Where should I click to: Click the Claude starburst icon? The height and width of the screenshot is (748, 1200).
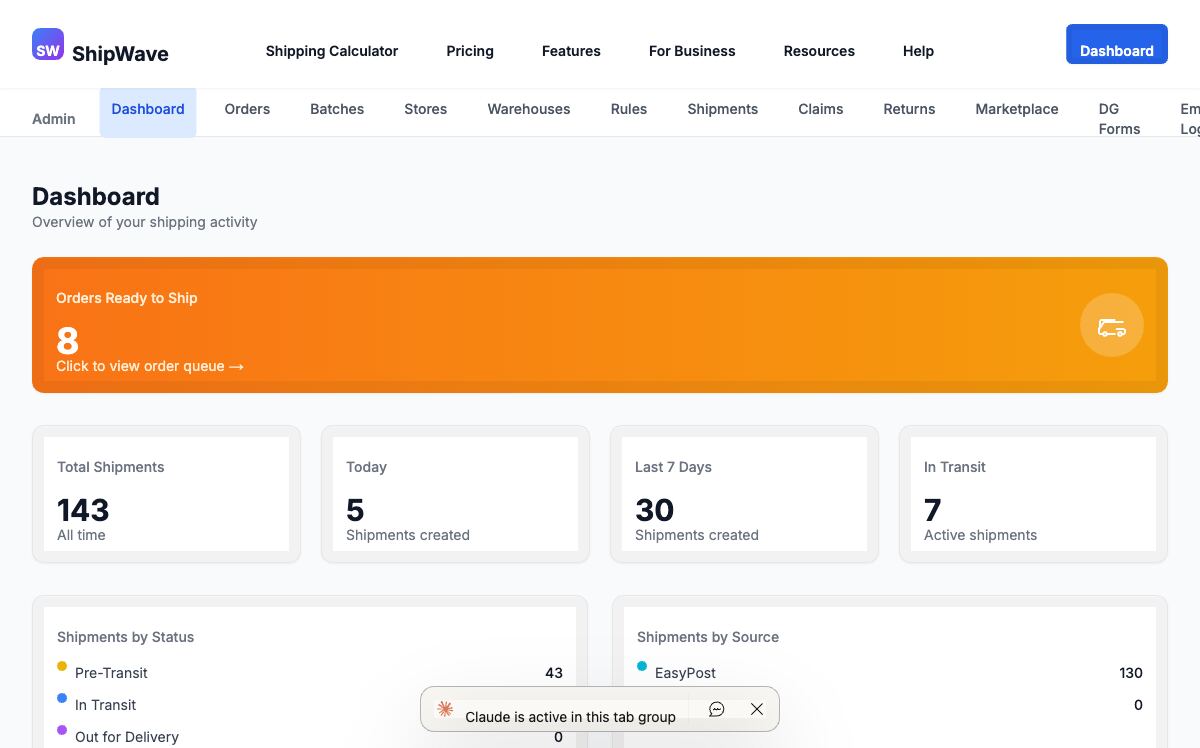tap(445, 709)
